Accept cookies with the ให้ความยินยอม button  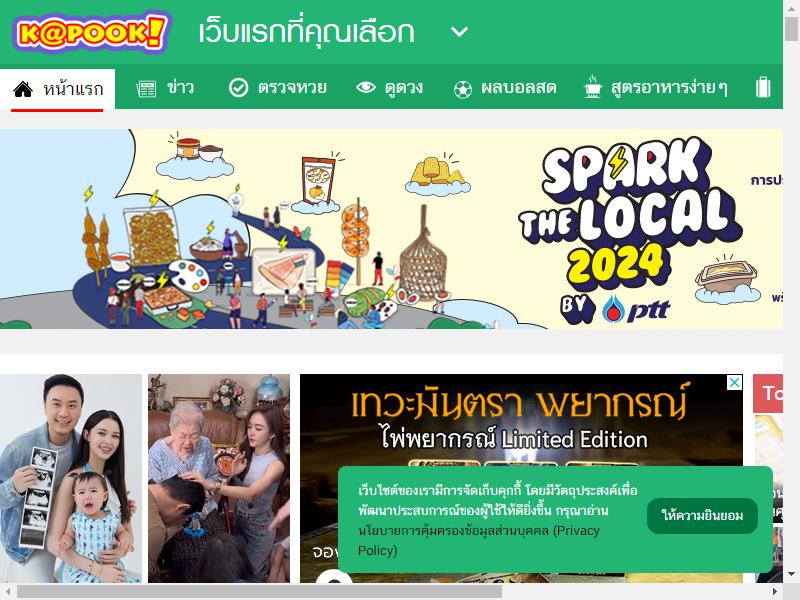[x=702, y=515]
